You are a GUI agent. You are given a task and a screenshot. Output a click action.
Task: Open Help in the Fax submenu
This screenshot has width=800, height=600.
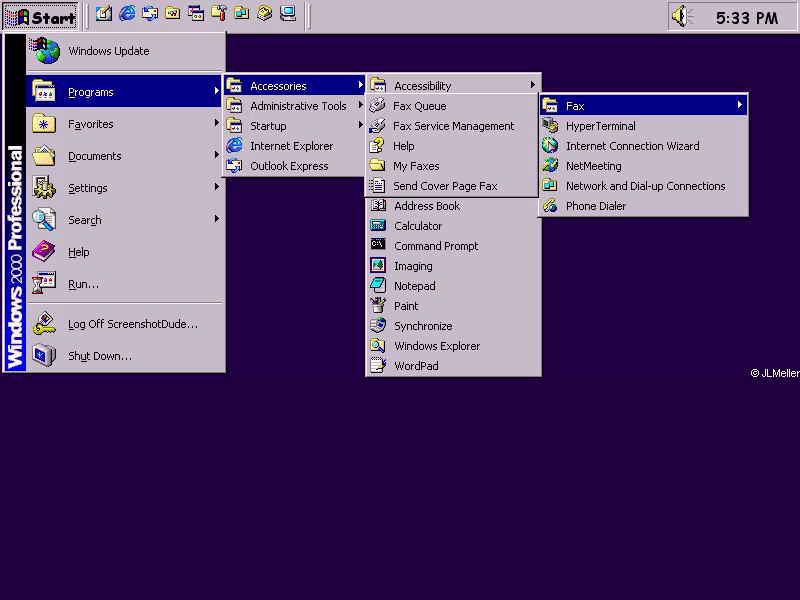(x=452, y=146)
